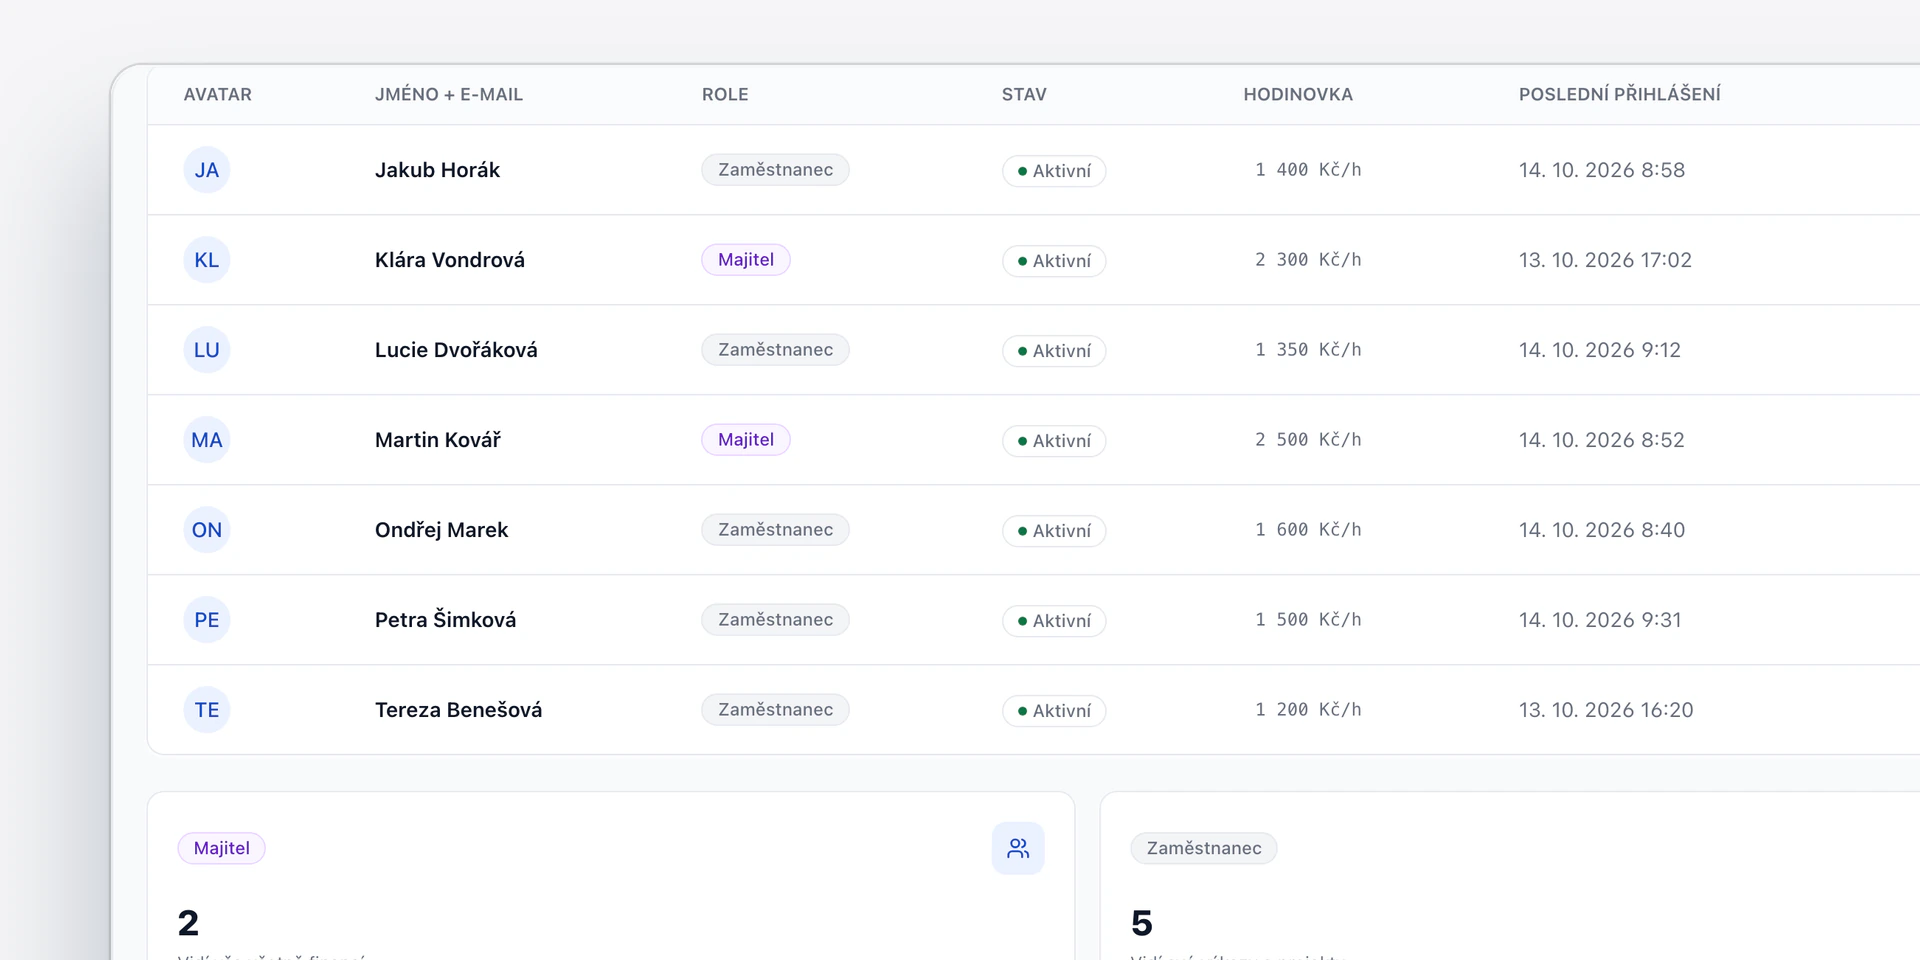Screen dimensions: 1920x960
Task: Click the PE avatar for Petra Šimková
Action: [207, 620]
